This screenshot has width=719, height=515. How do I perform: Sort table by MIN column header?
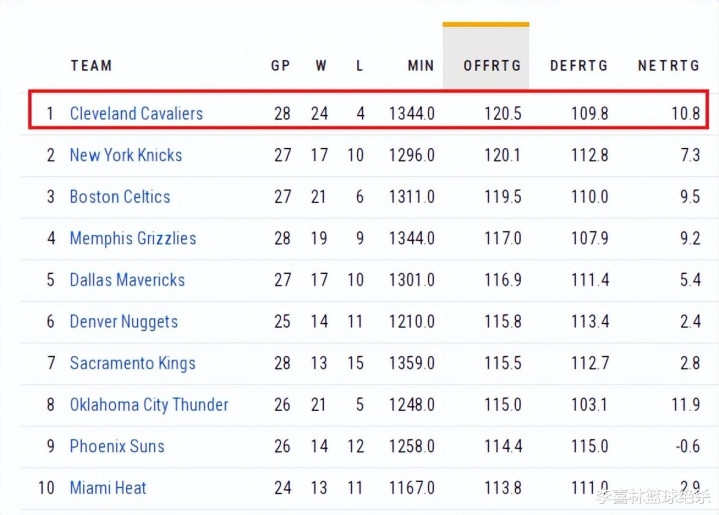[x=420, y=66]
